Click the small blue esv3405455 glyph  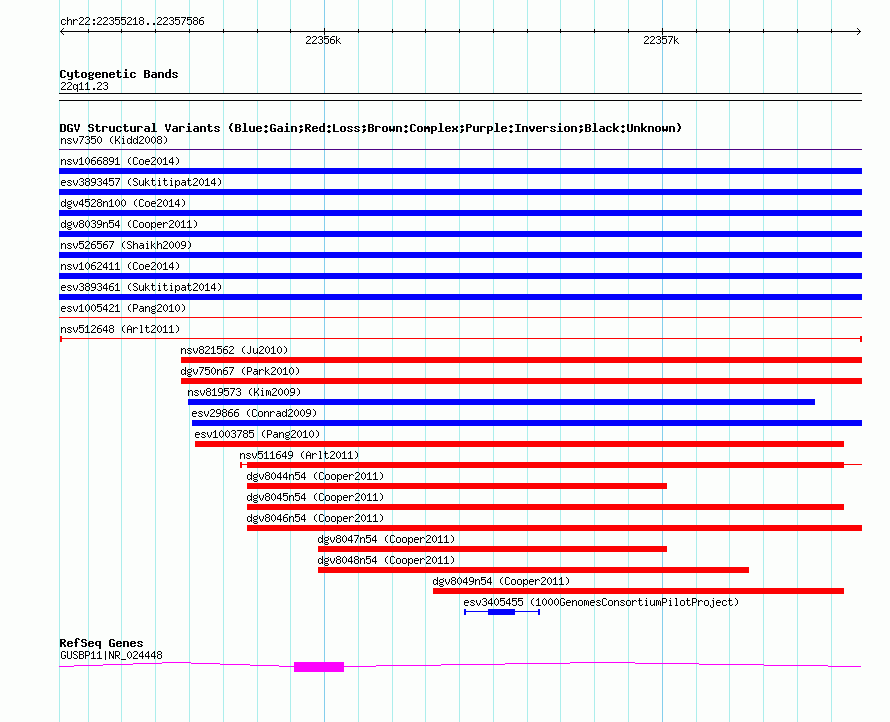coord(502,612)
